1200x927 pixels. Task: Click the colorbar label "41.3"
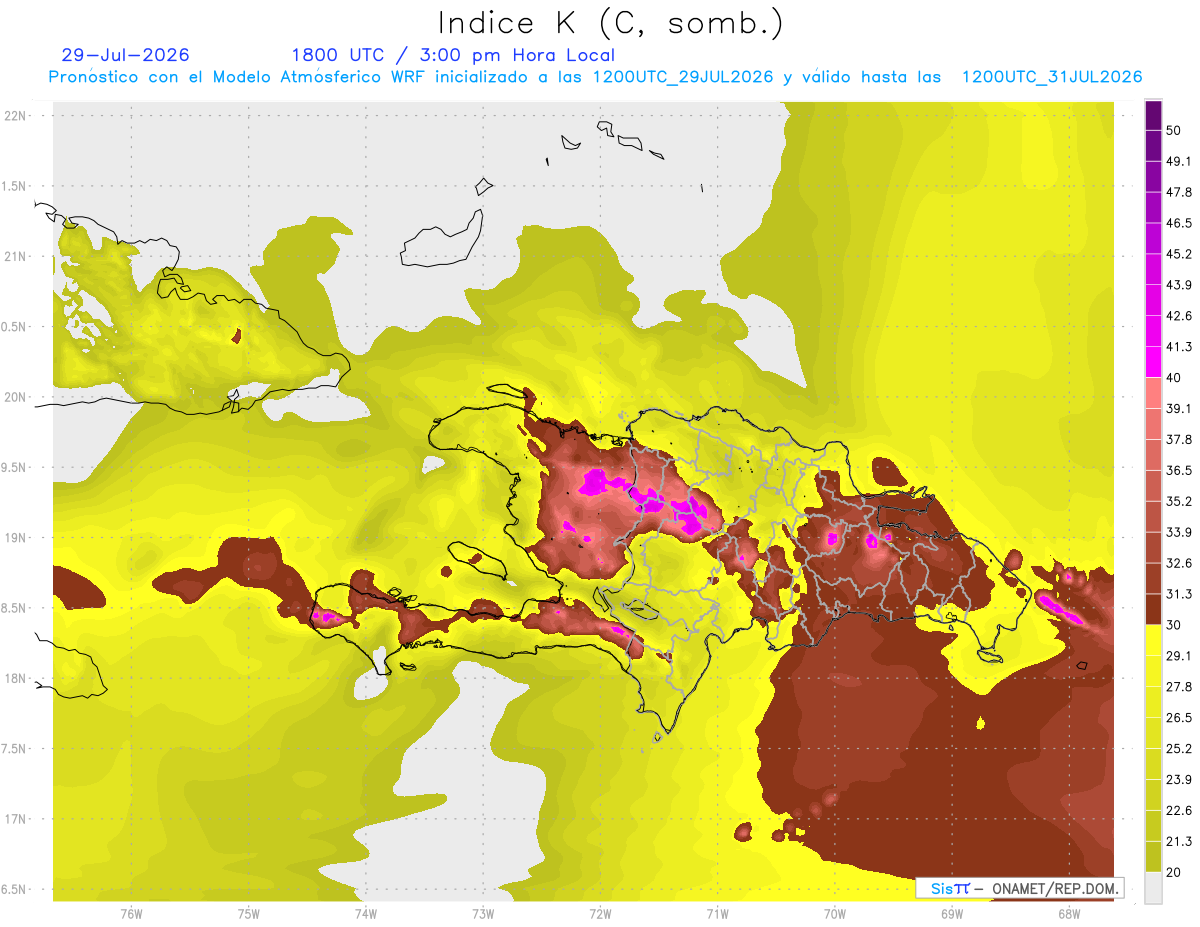tap(1180, 347)
